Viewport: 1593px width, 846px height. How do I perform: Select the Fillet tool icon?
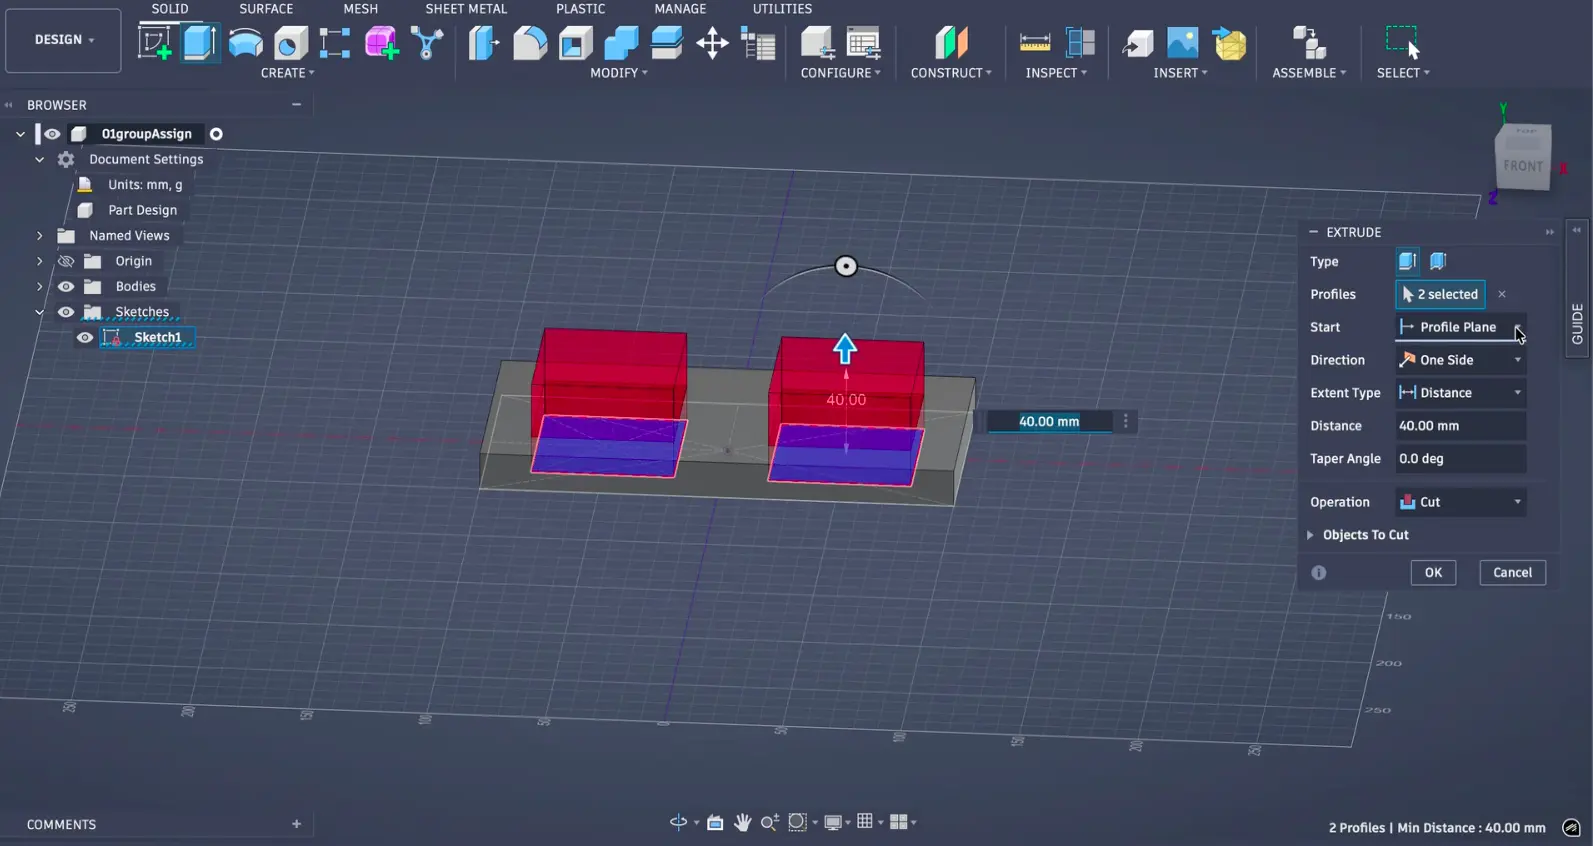(530, 43)
